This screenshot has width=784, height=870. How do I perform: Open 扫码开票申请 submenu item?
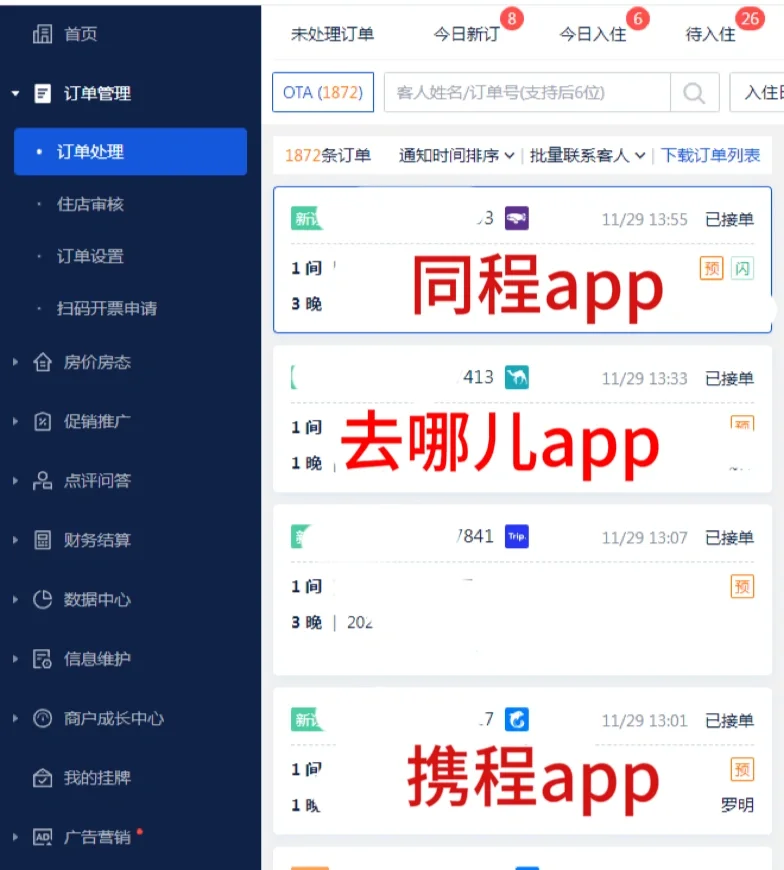(107, 308)
